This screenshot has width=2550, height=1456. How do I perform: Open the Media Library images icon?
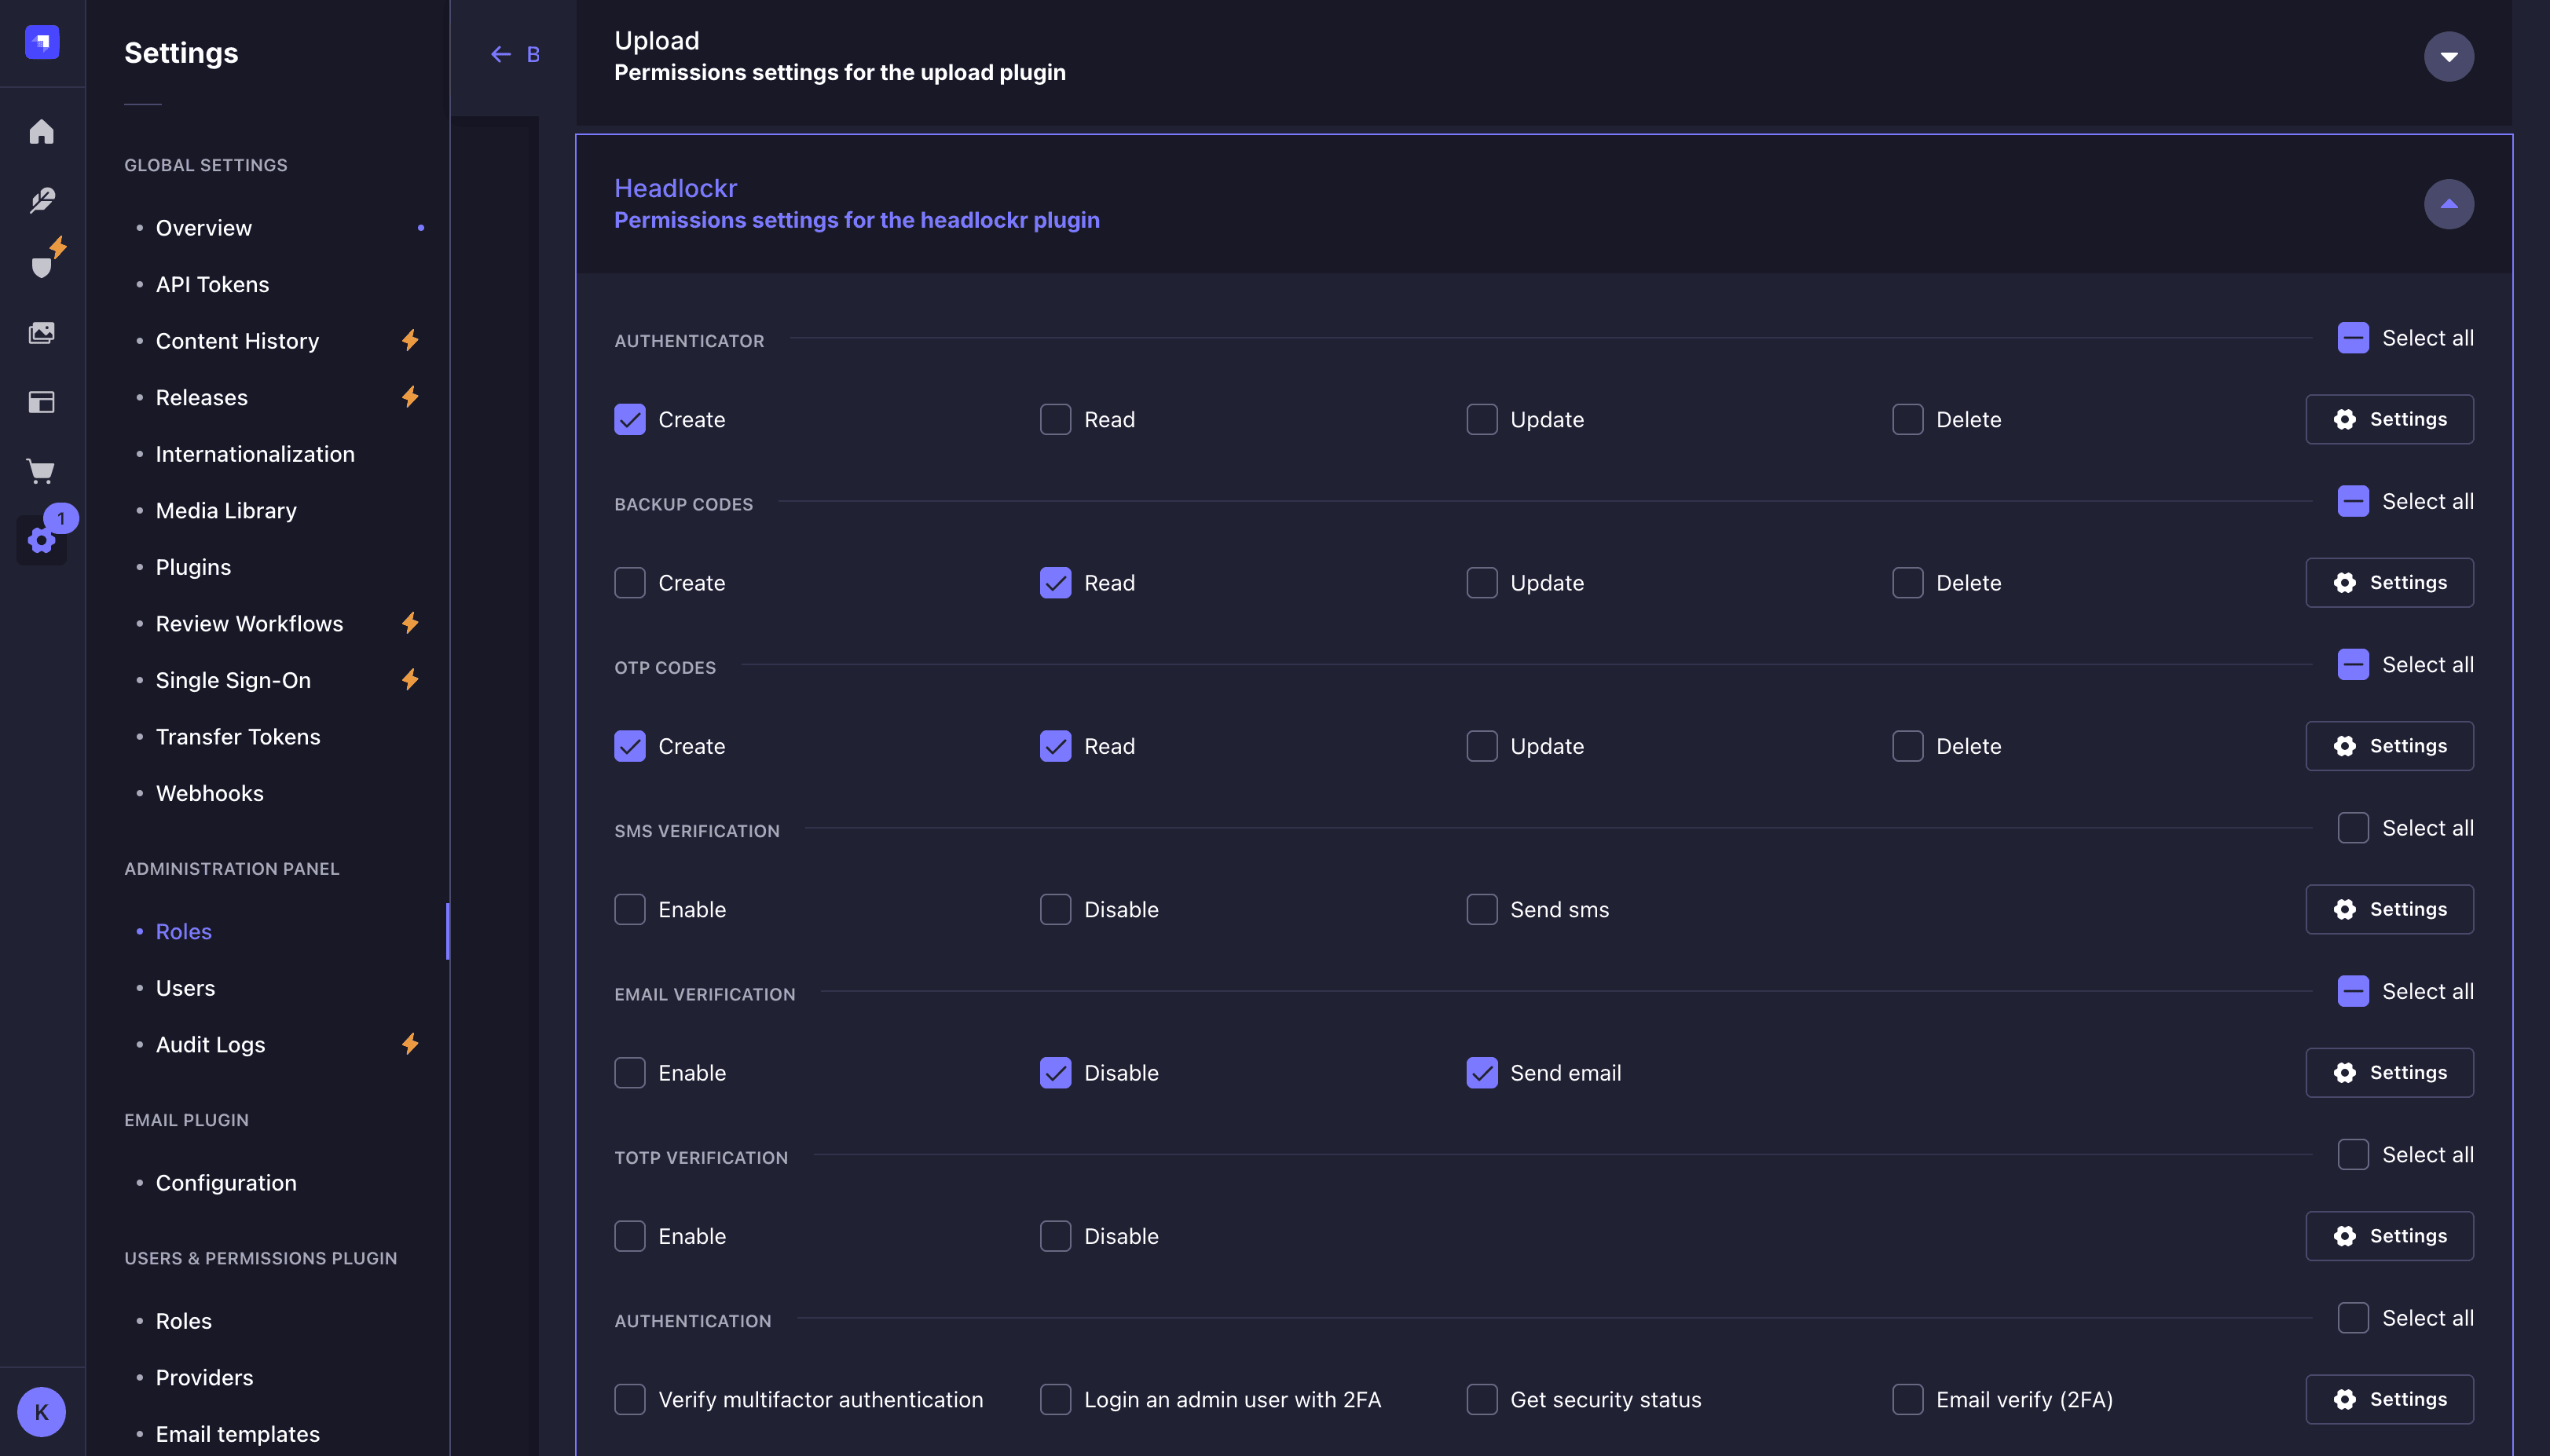coord(42,333)
